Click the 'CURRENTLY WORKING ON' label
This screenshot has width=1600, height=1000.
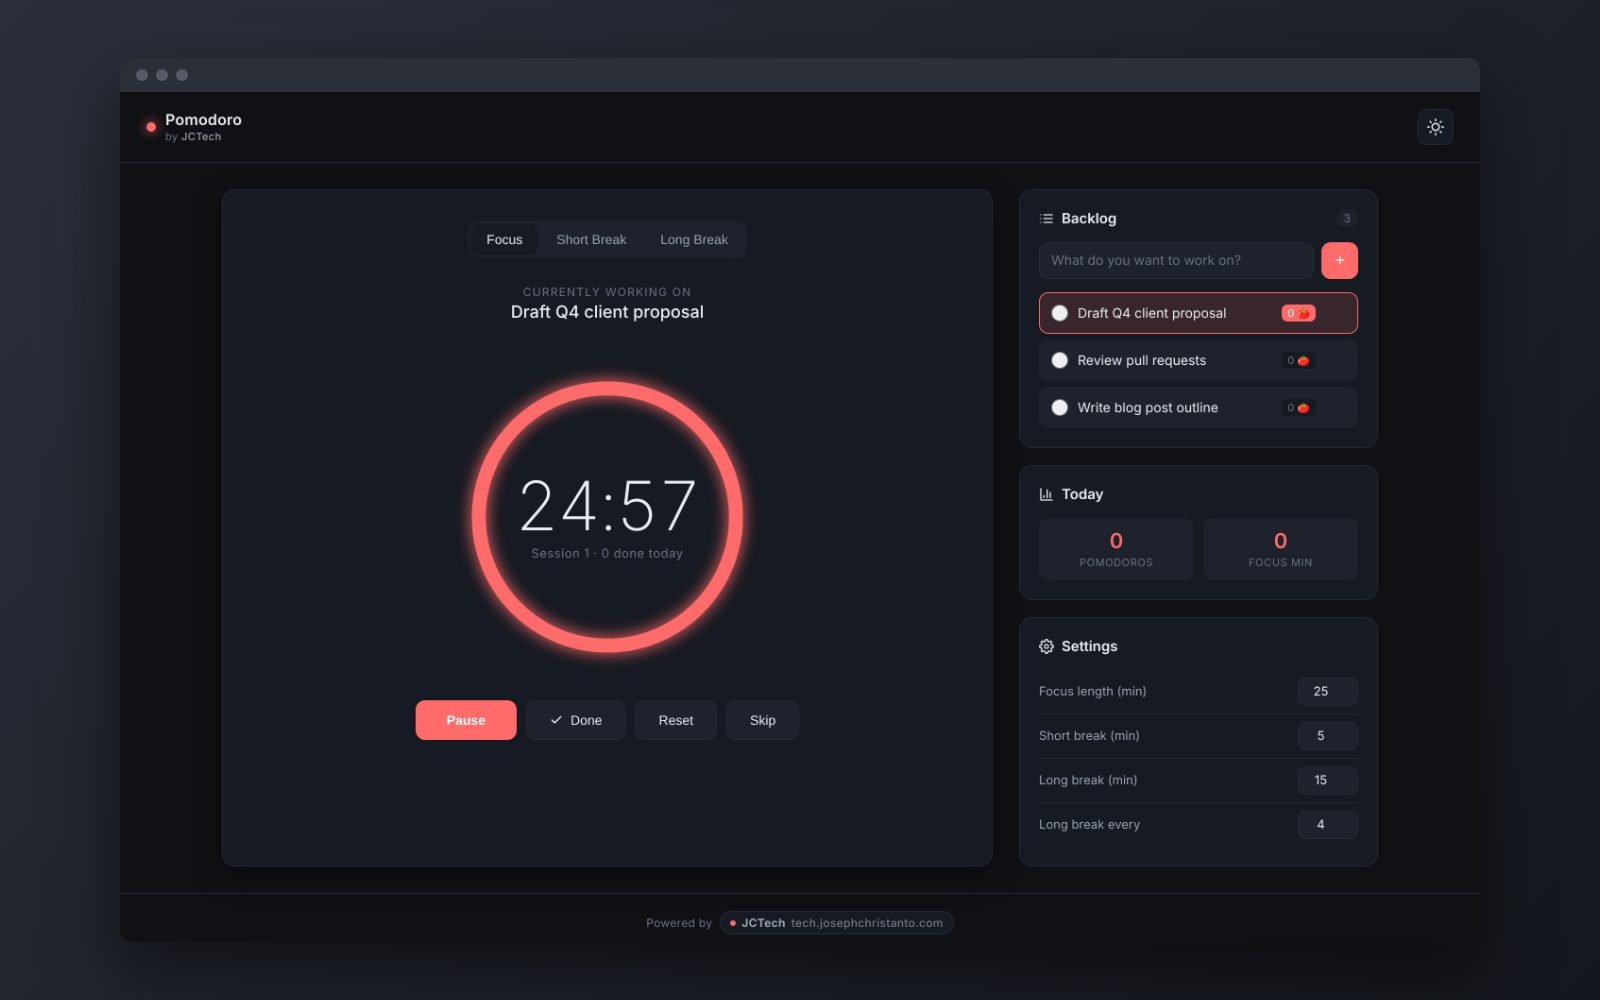pyautogui.click(x=607, y=292)
